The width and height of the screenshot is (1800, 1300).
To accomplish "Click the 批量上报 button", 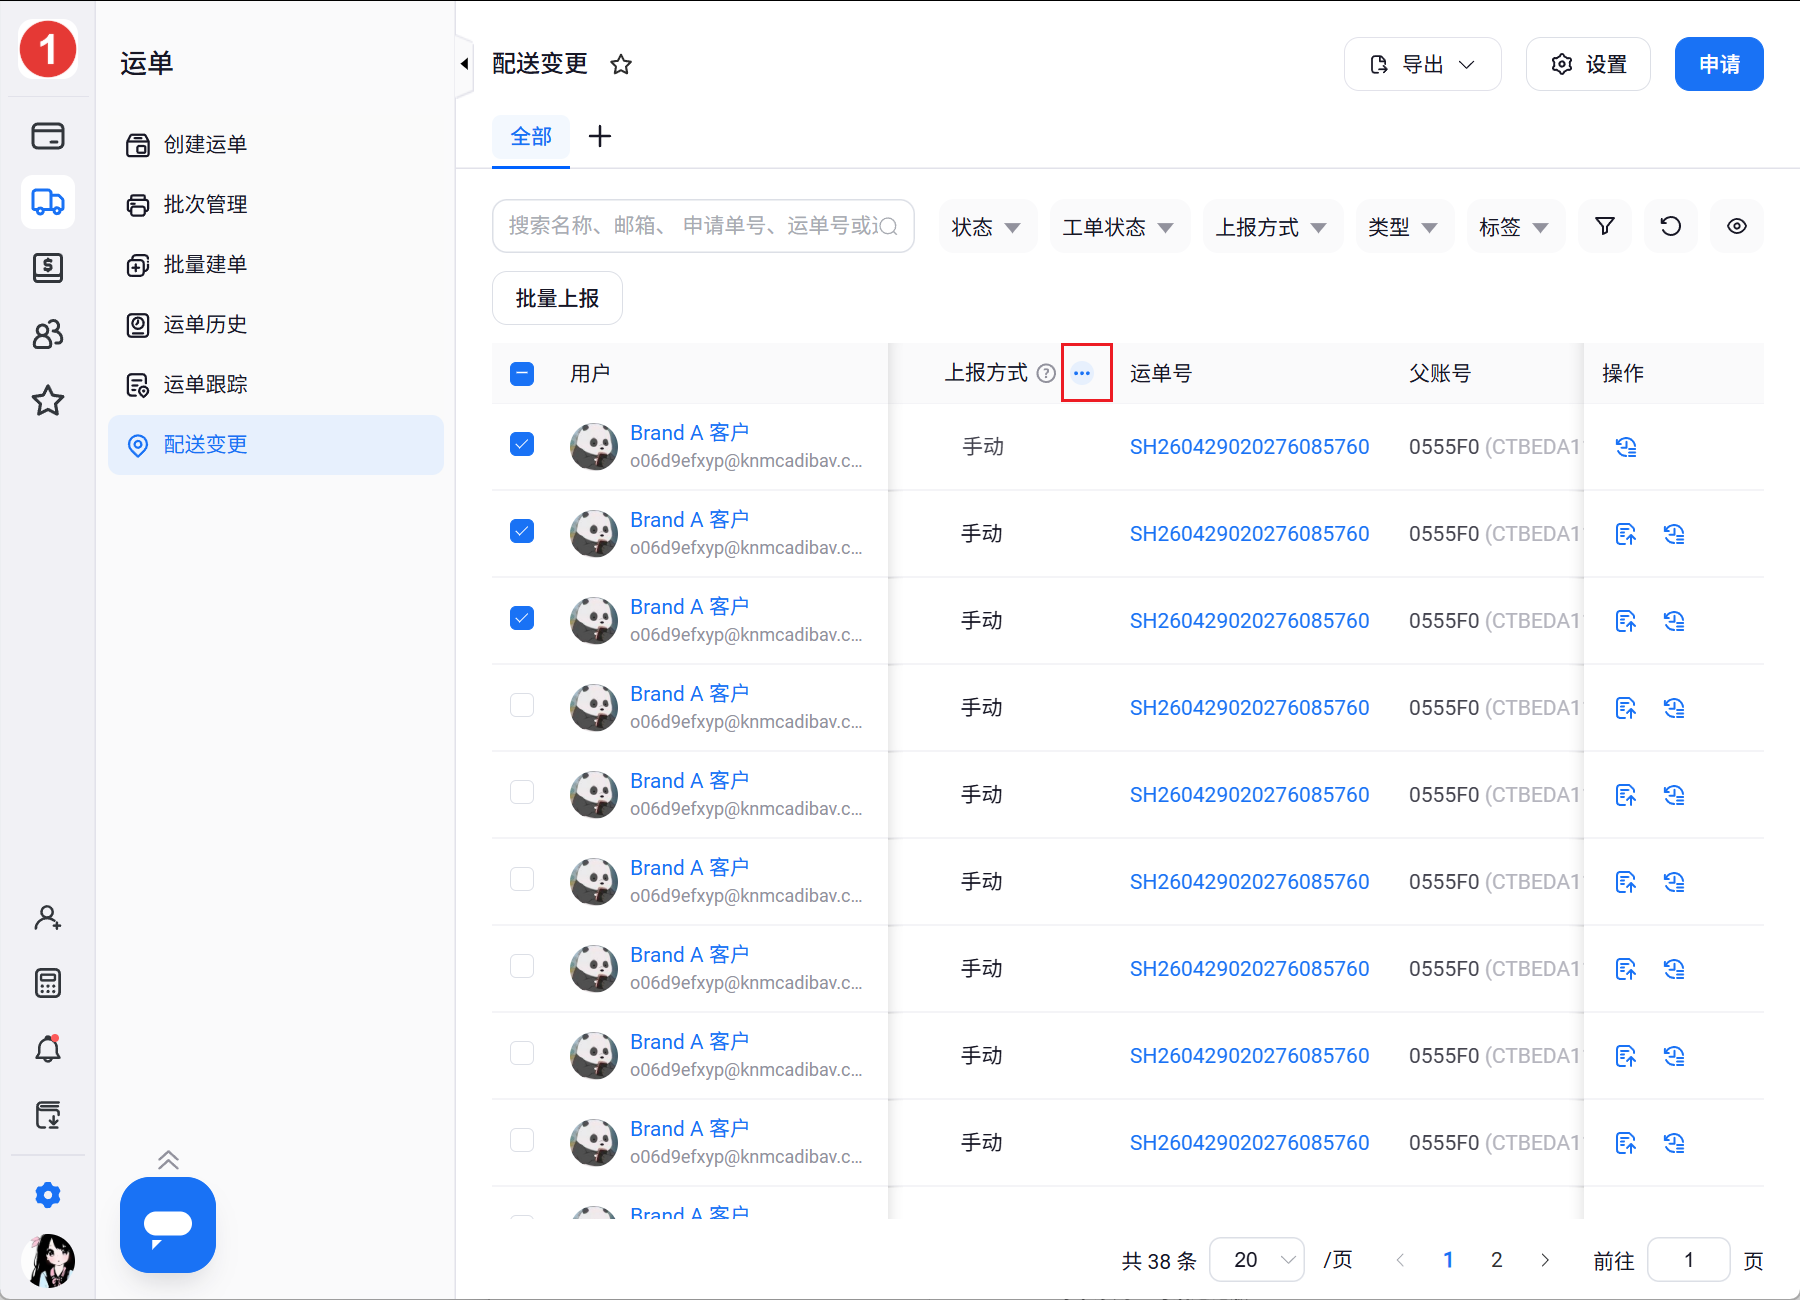I will point(557,298).
